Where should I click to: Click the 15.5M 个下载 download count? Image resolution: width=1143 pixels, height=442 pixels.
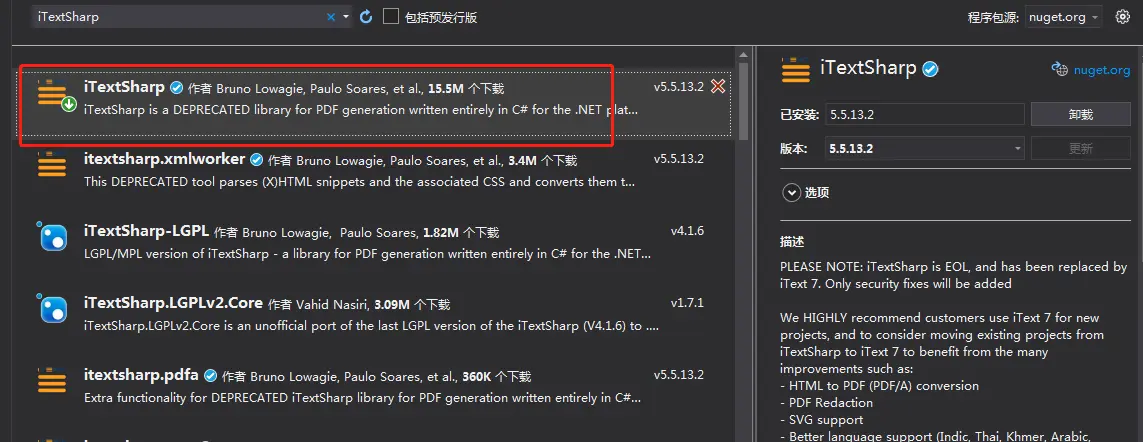click(x=466, y=88)
